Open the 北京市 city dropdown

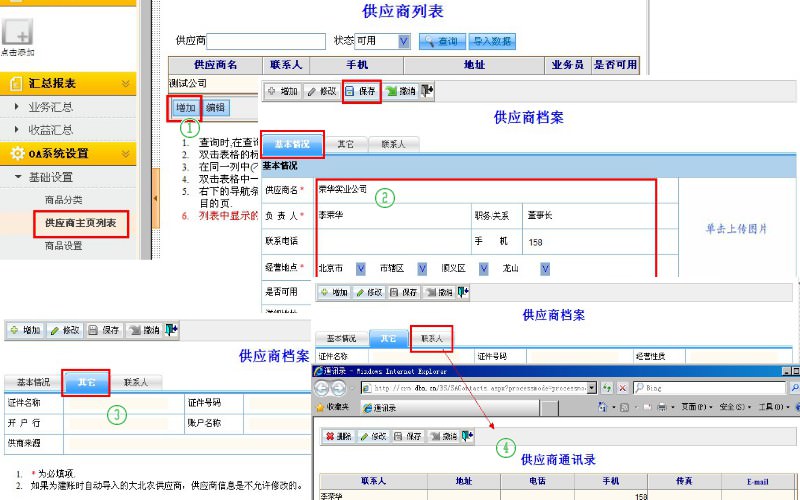[x=359, y=269]
